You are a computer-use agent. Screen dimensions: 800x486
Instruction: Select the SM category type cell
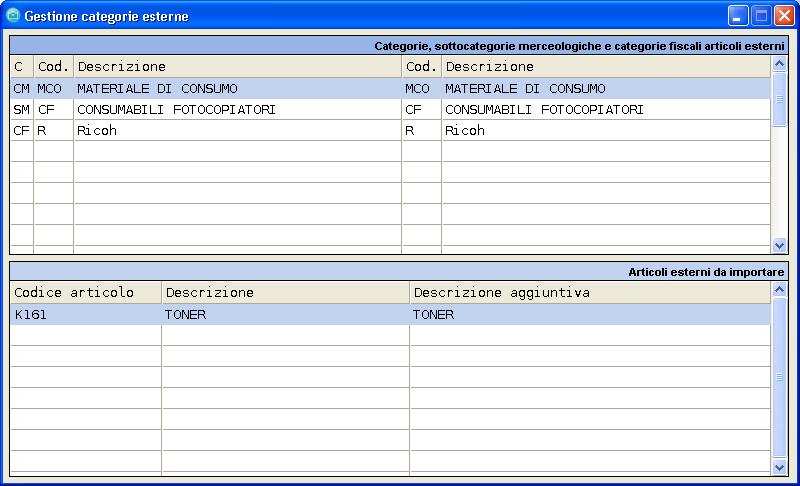click(x=22, y=110)
